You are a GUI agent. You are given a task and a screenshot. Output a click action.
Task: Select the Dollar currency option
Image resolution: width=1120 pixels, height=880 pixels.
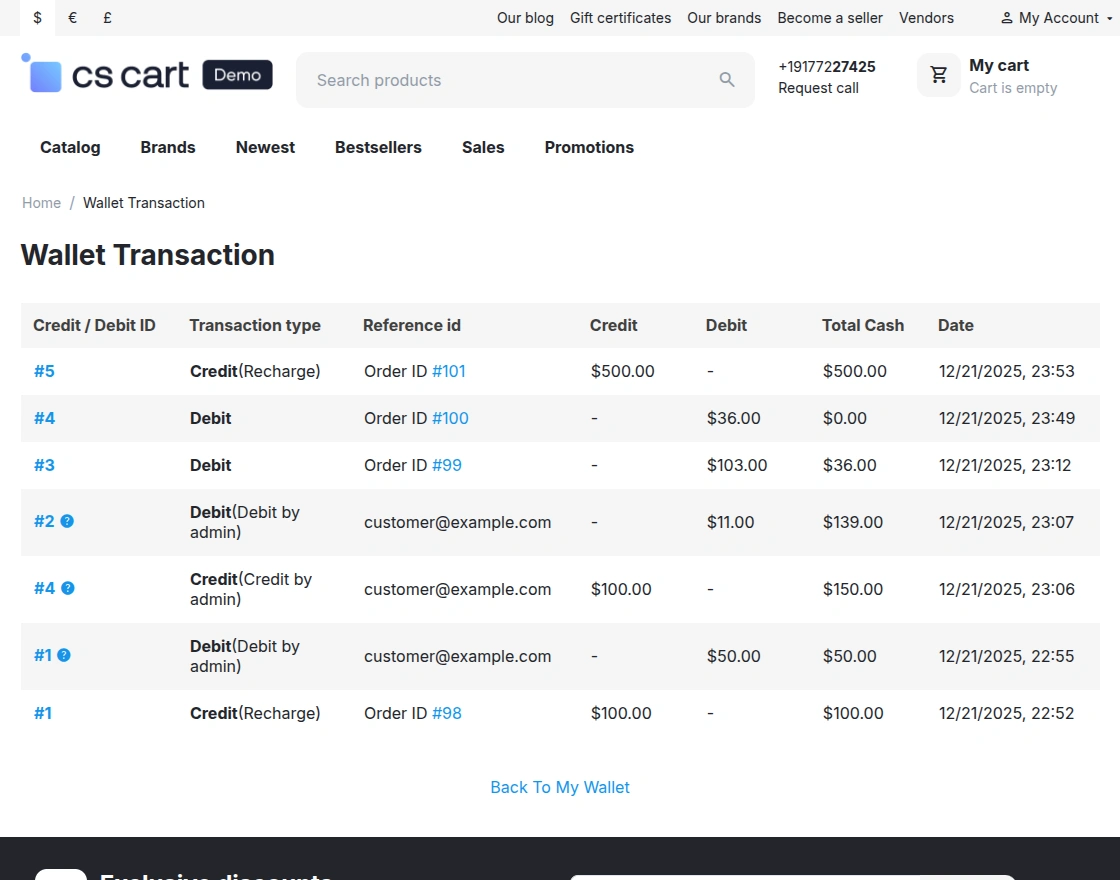[37, 18]
